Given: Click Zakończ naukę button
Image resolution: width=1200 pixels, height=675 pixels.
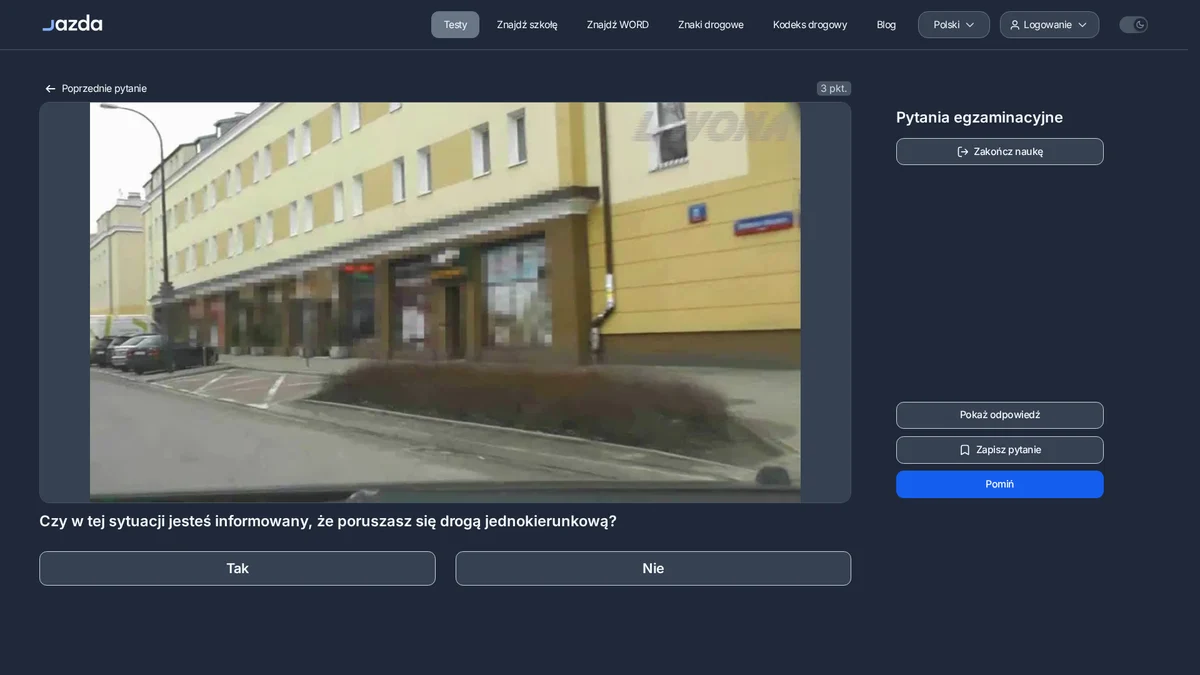Looking at the screenshot, I should [x=1000, y=152].
